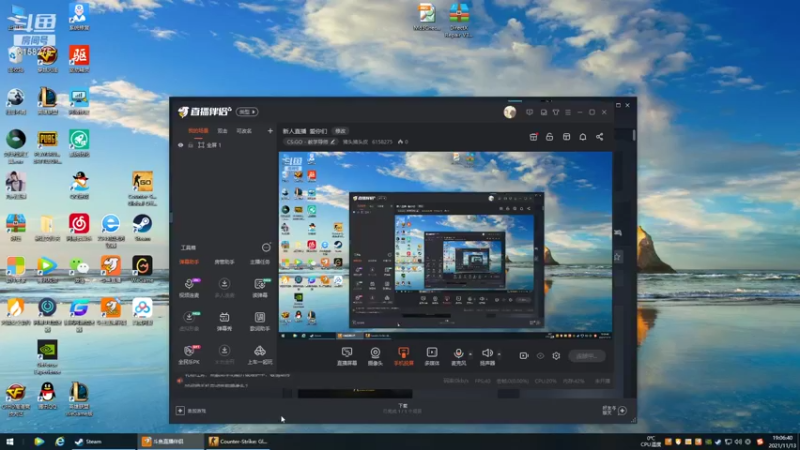Click the 修改 button beside stream title
The width and height of the screenshot is (800, 450).
(340, 131)
